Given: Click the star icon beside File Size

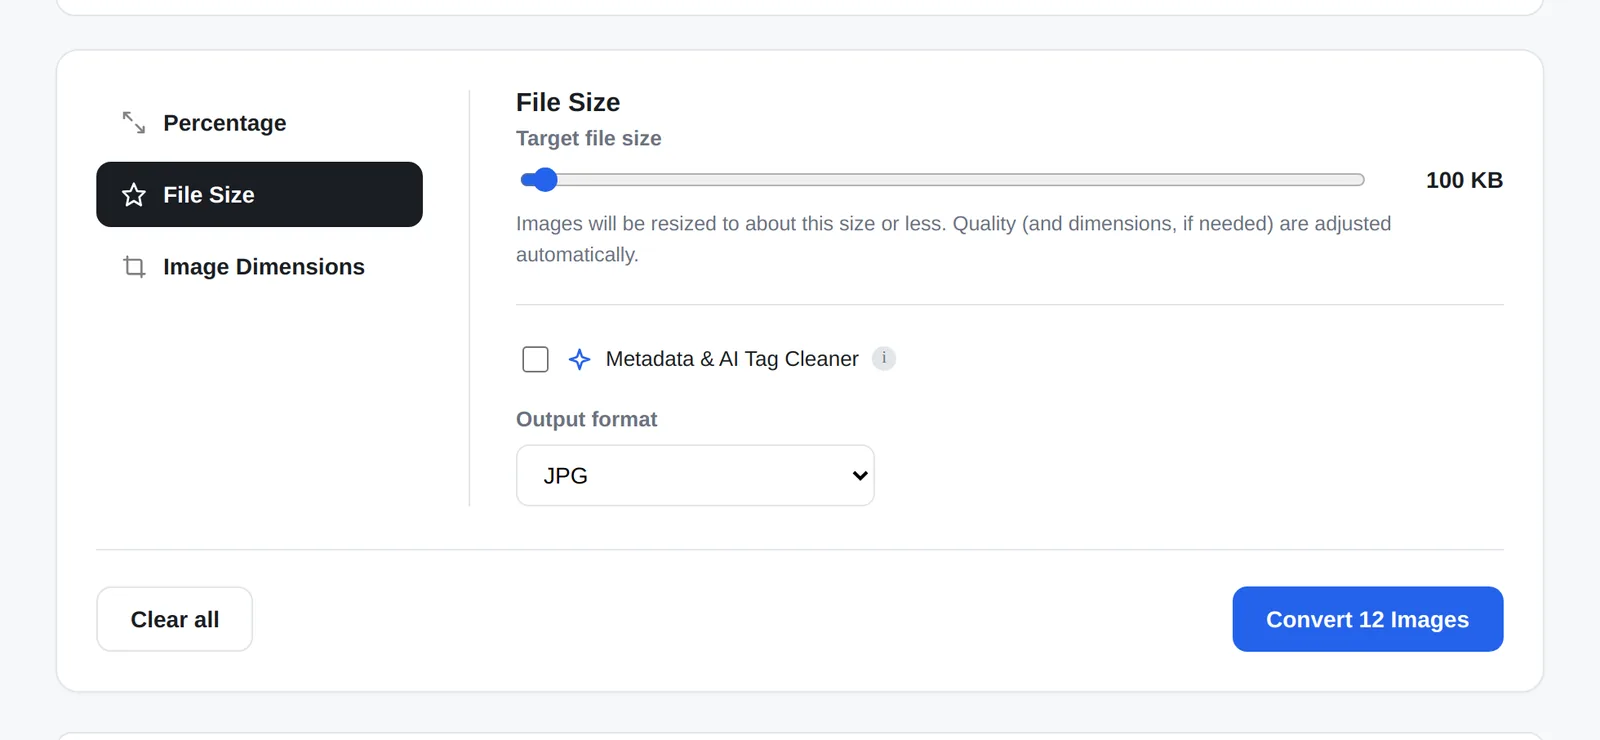Looking at the screenshot, I should 134,195.
